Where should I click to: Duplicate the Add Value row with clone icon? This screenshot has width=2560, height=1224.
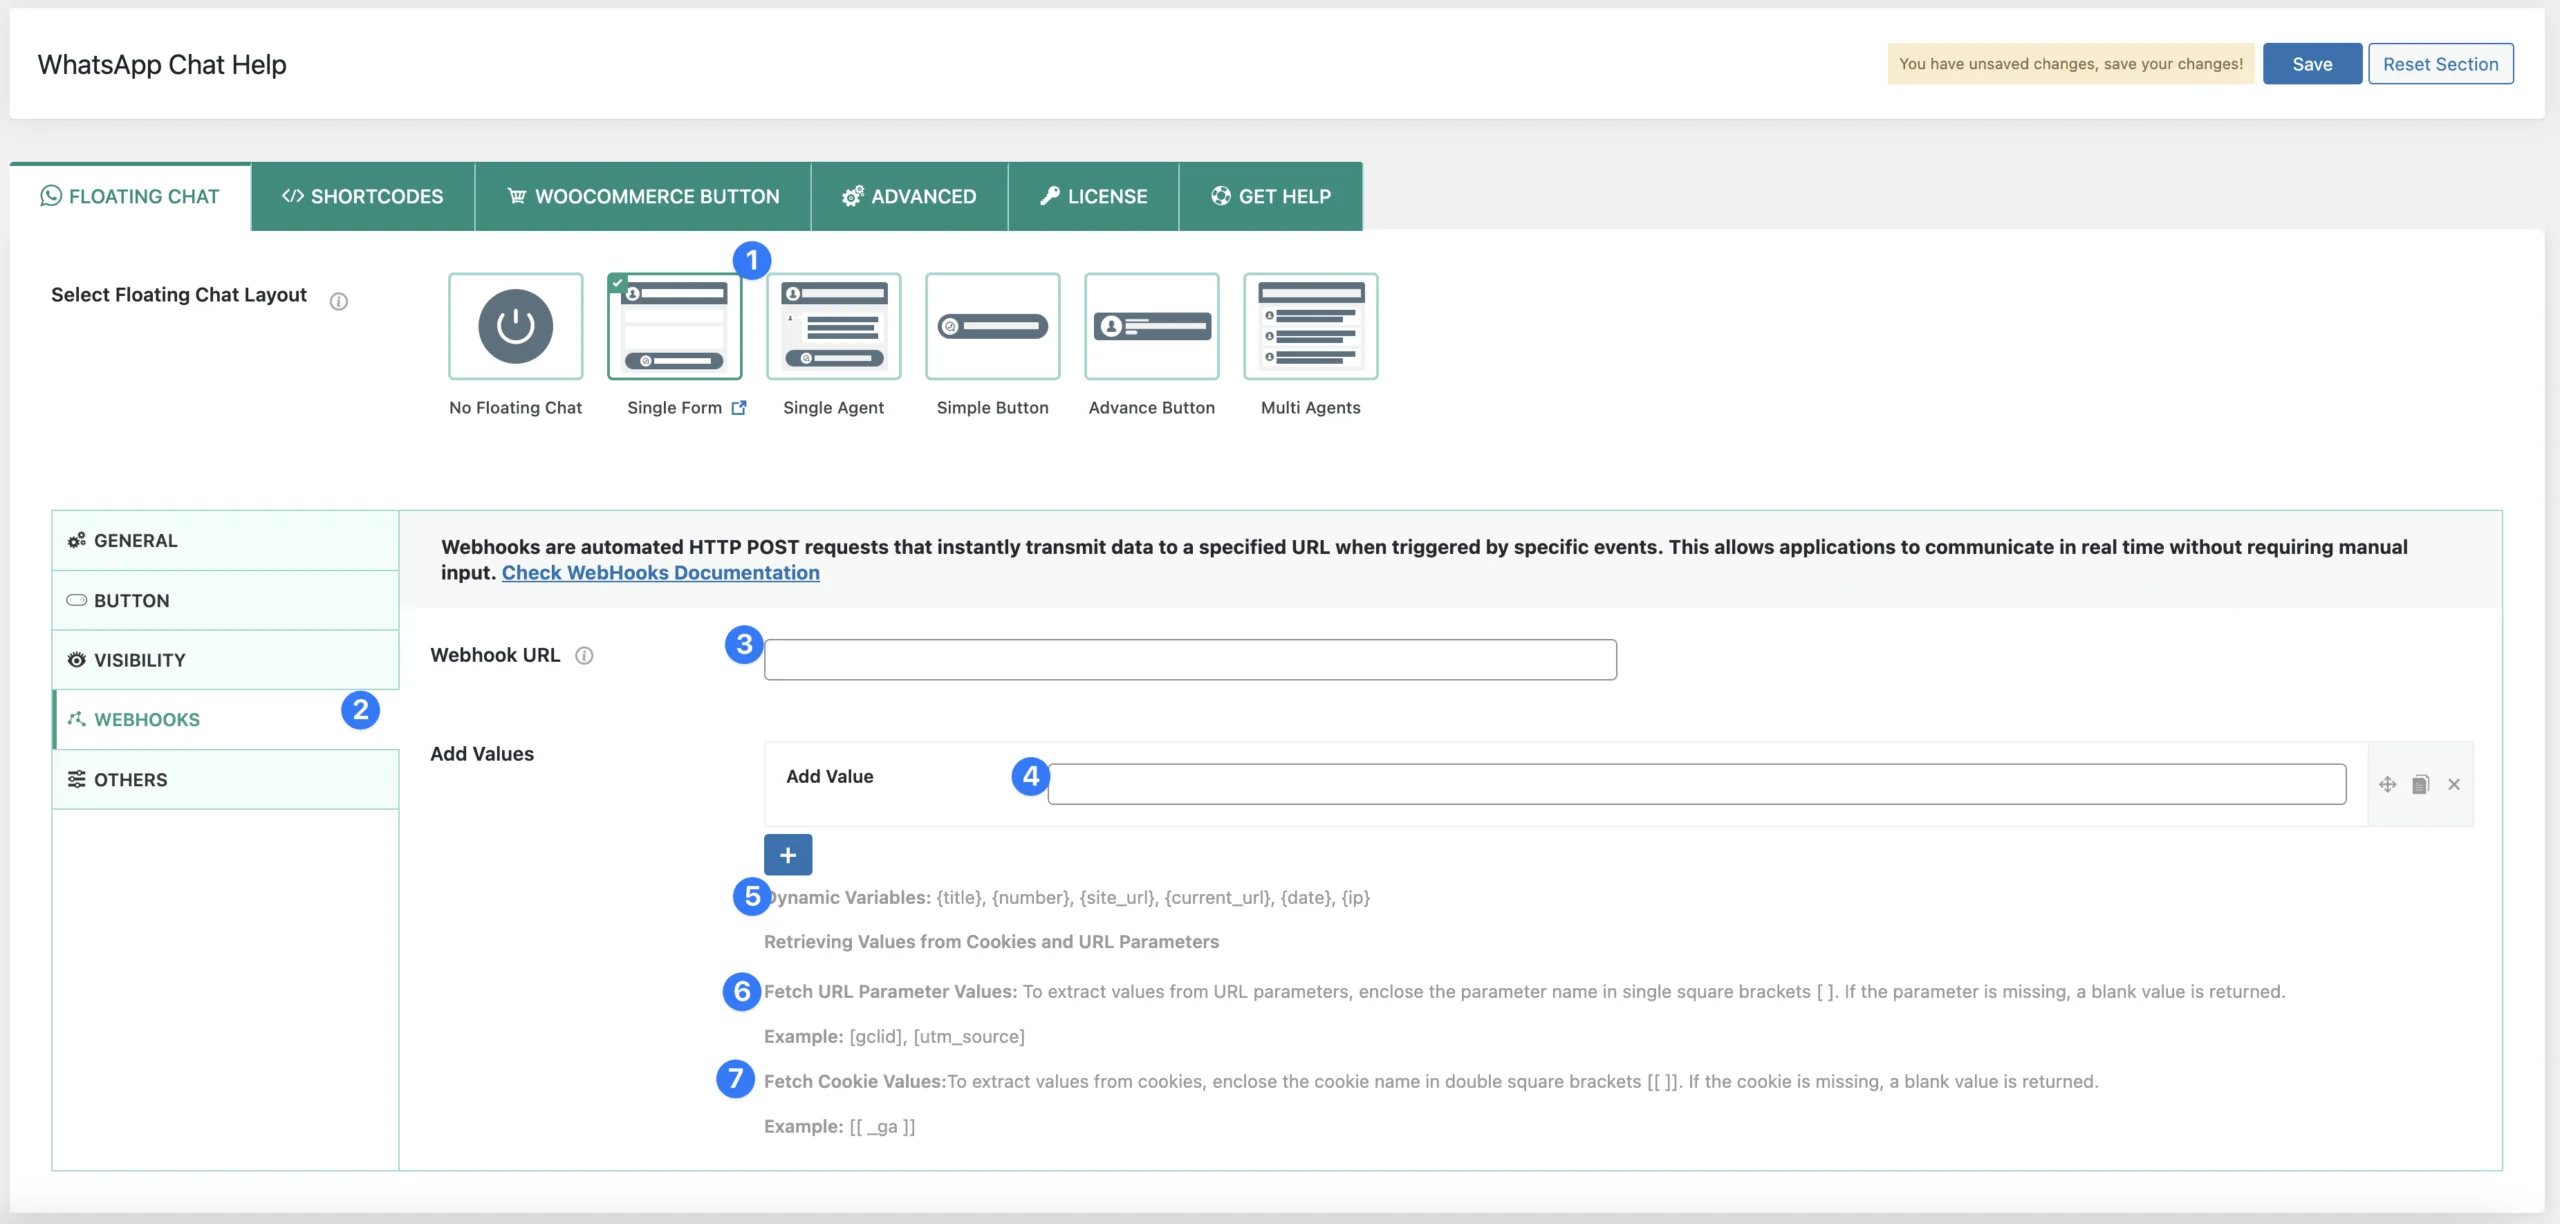click(x=2420, y=784)
